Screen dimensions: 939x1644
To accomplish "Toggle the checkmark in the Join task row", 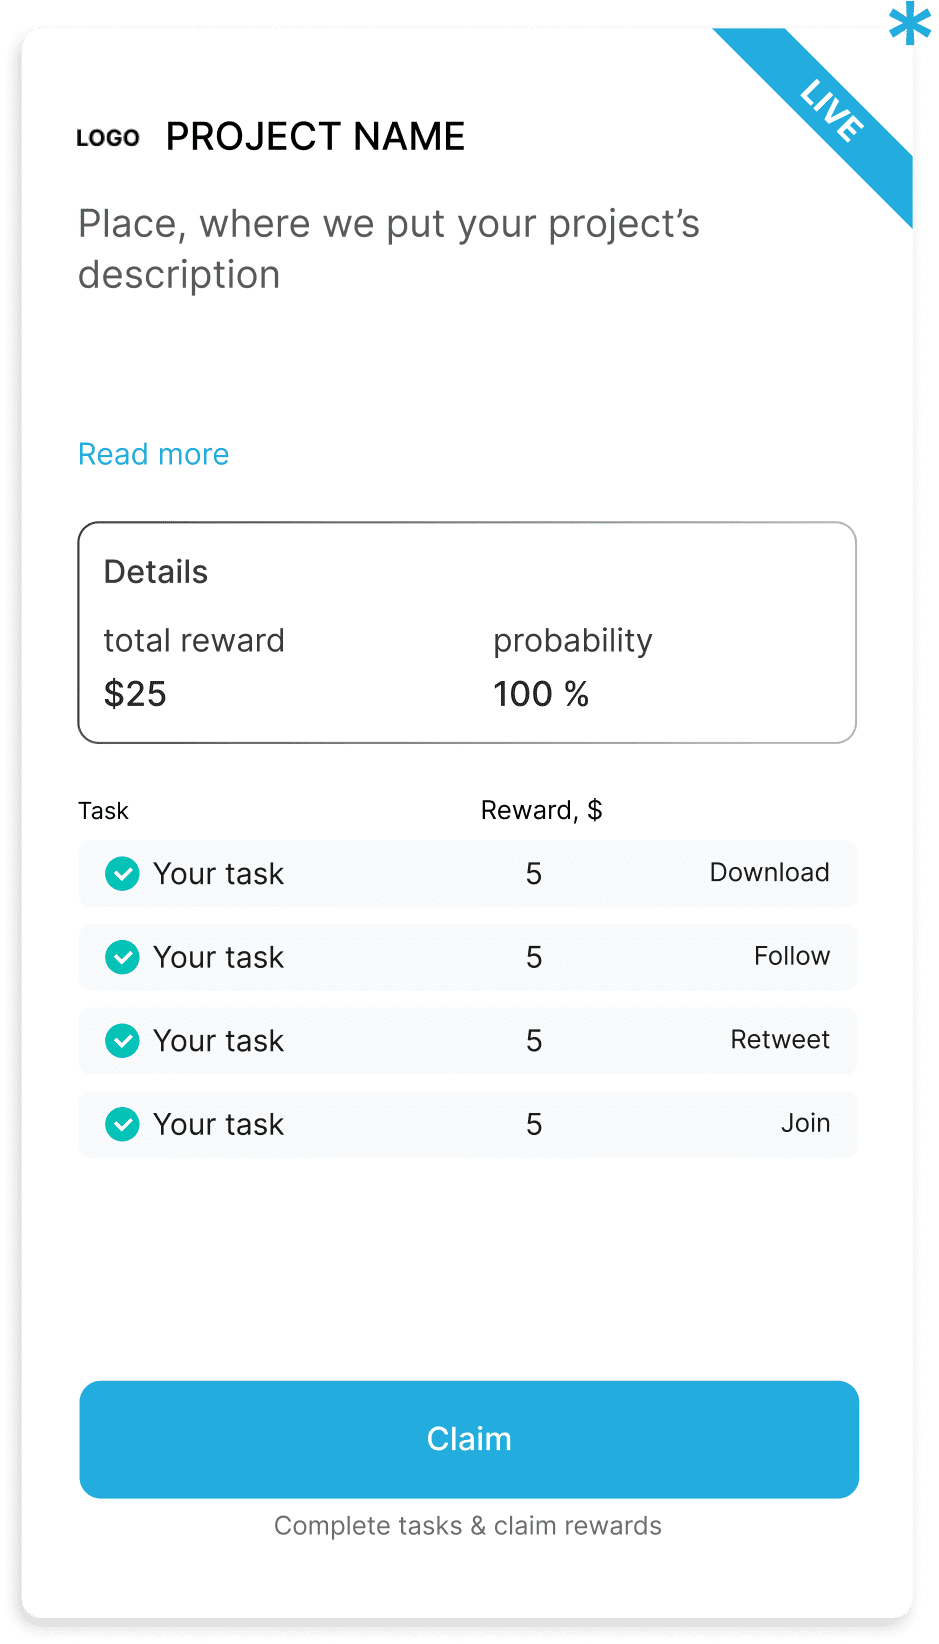I will [122, 1125].
